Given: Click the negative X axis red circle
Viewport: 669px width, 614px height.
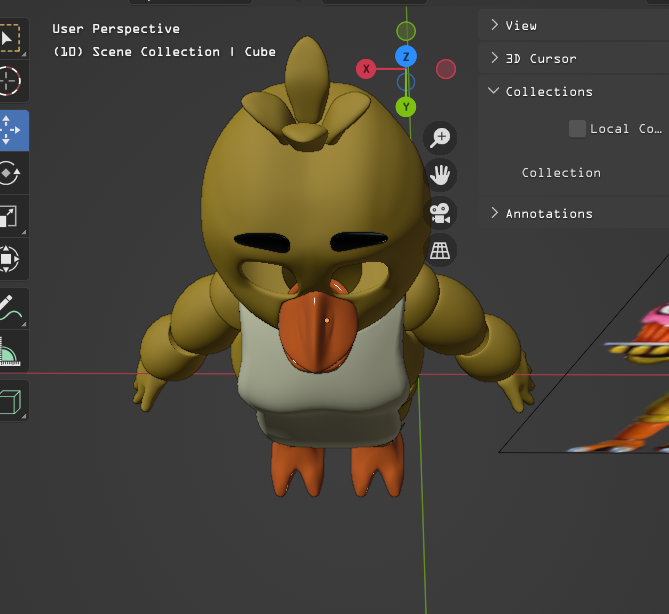Looking at the screenshot, I should [446, 69].
